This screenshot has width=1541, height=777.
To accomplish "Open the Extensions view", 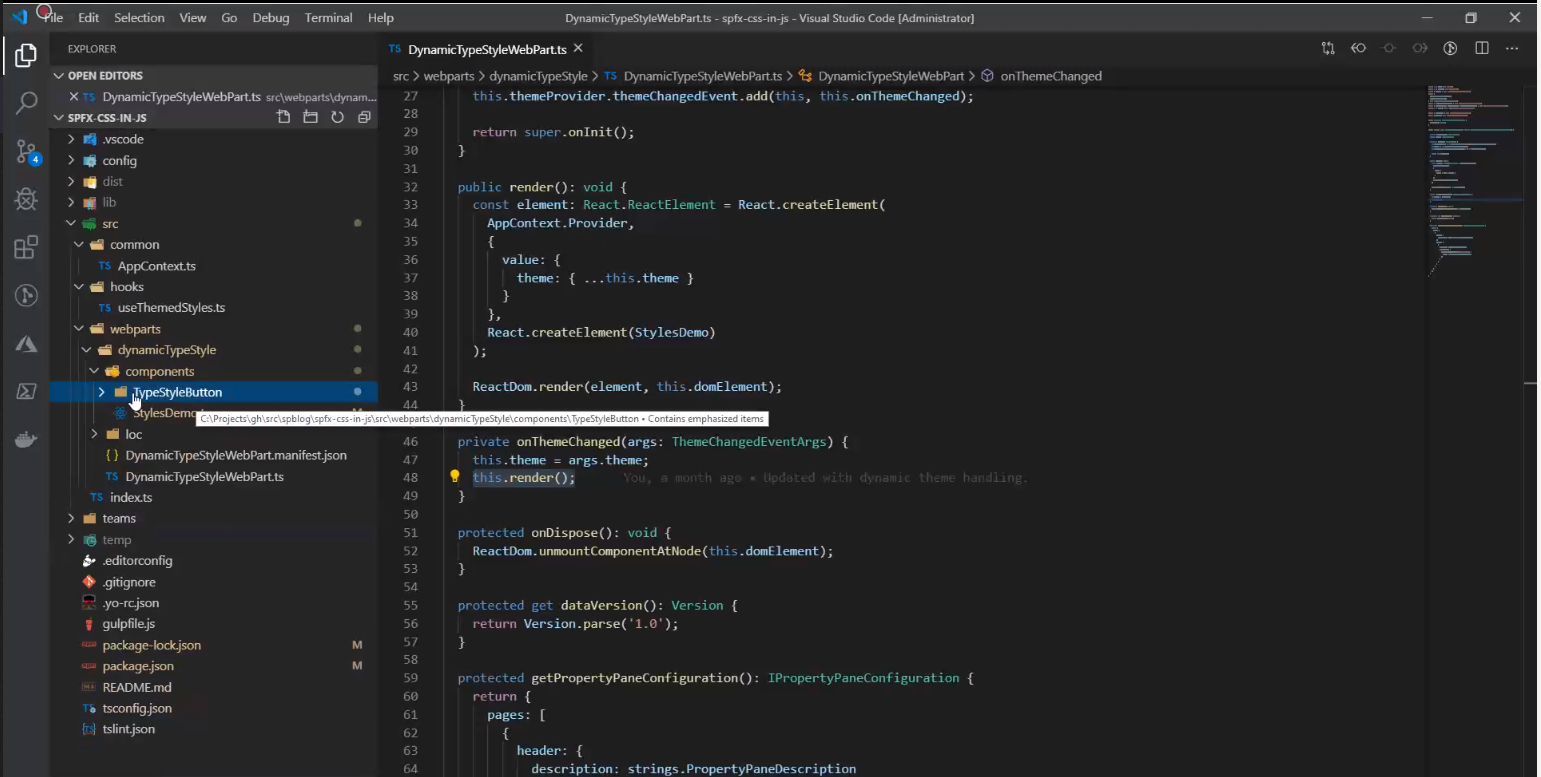I will [27, 248].
